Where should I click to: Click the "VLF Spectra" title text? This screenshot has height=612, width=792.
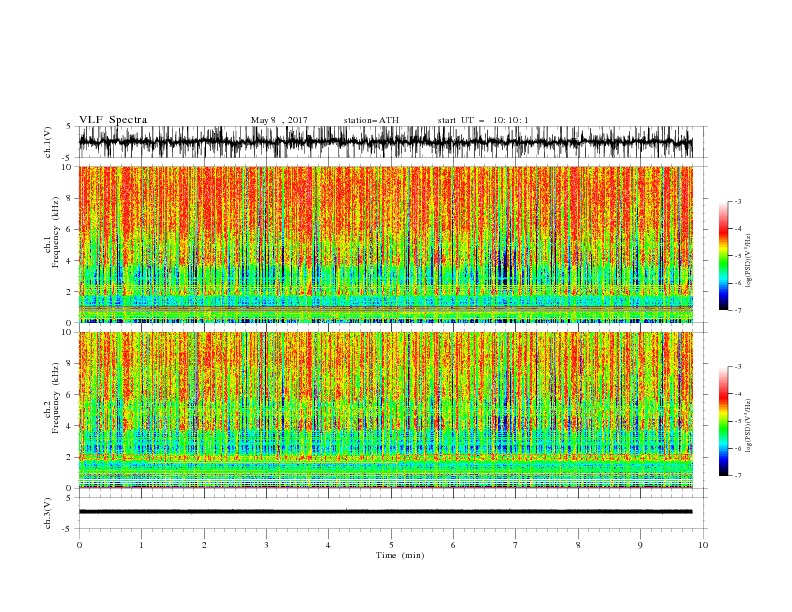click(x=113, y=120)
